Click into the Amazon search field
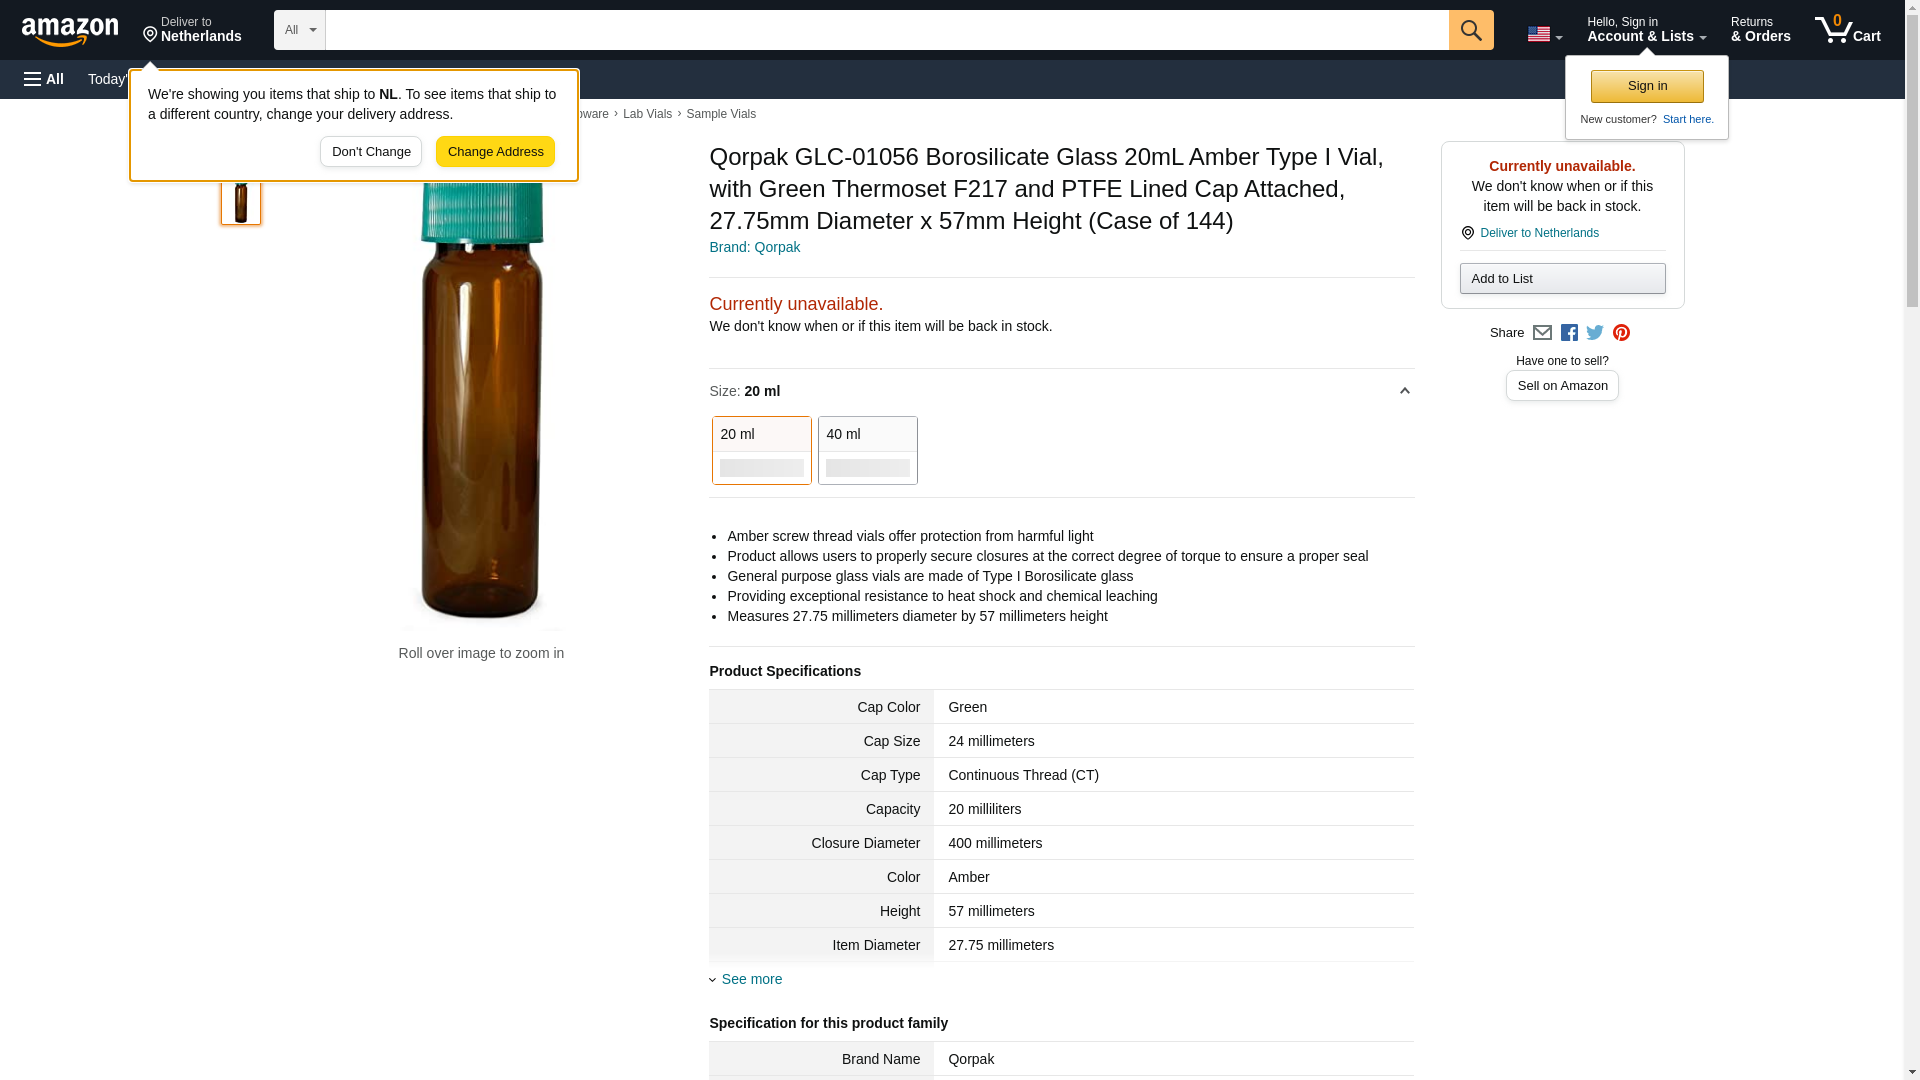The width and height of the screenshot is (1920, 1080). [x=886, y=30]
